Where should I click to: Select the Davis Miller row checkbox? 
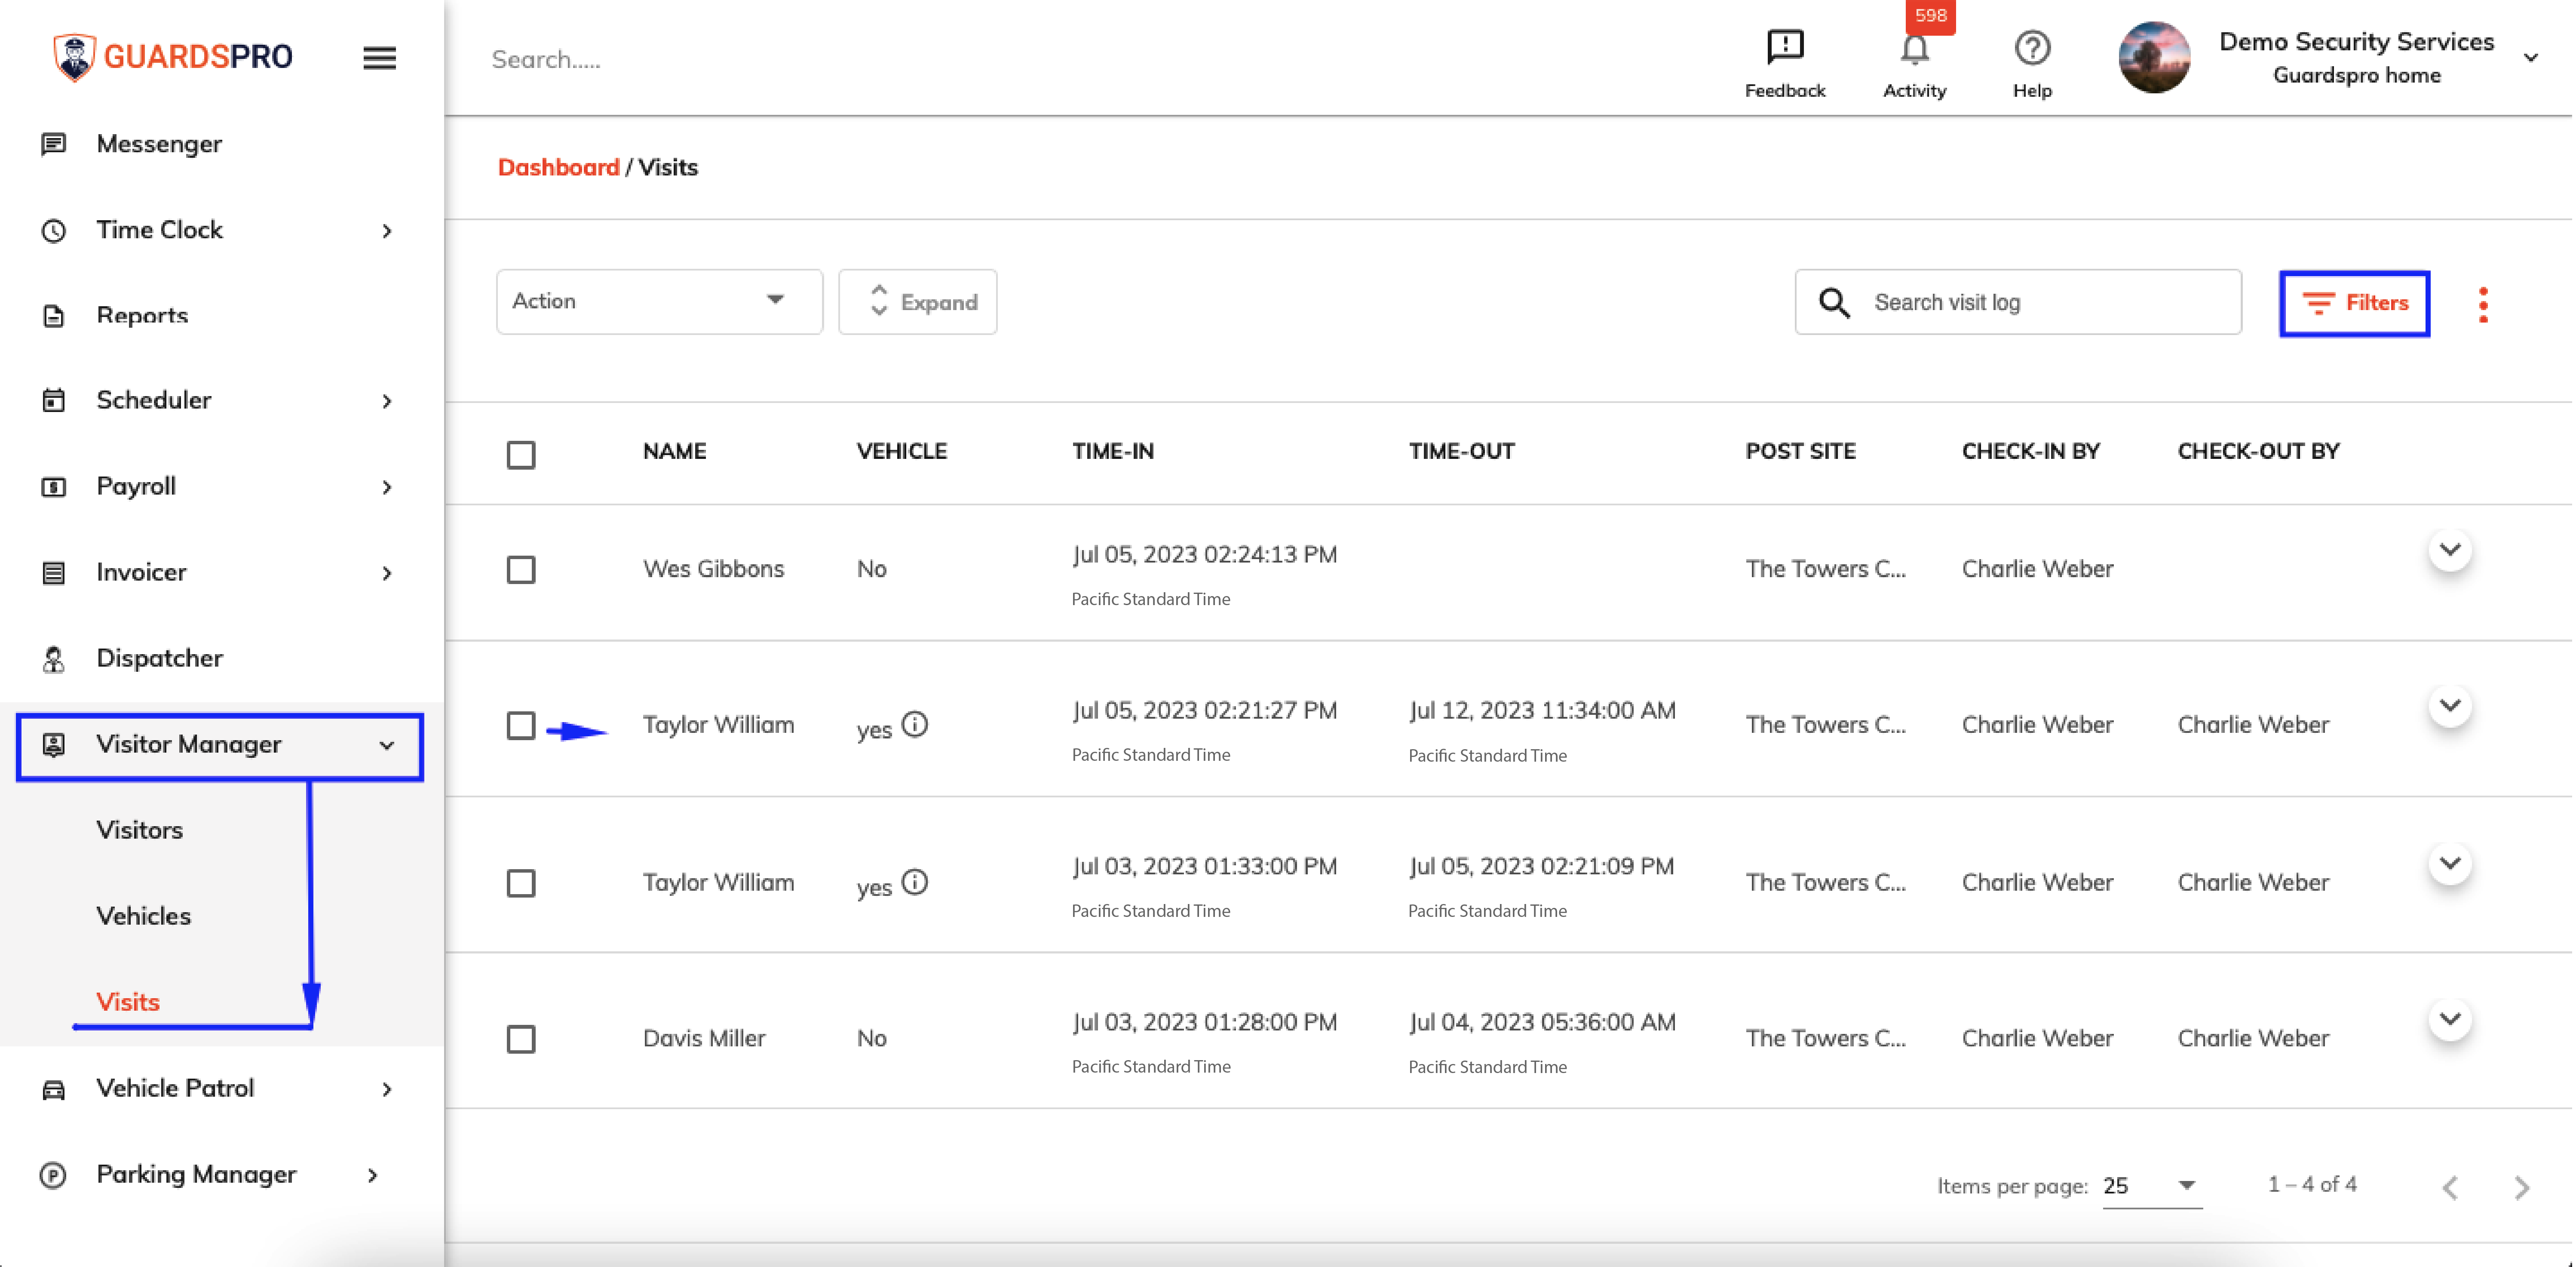(x=521, y=1039)
